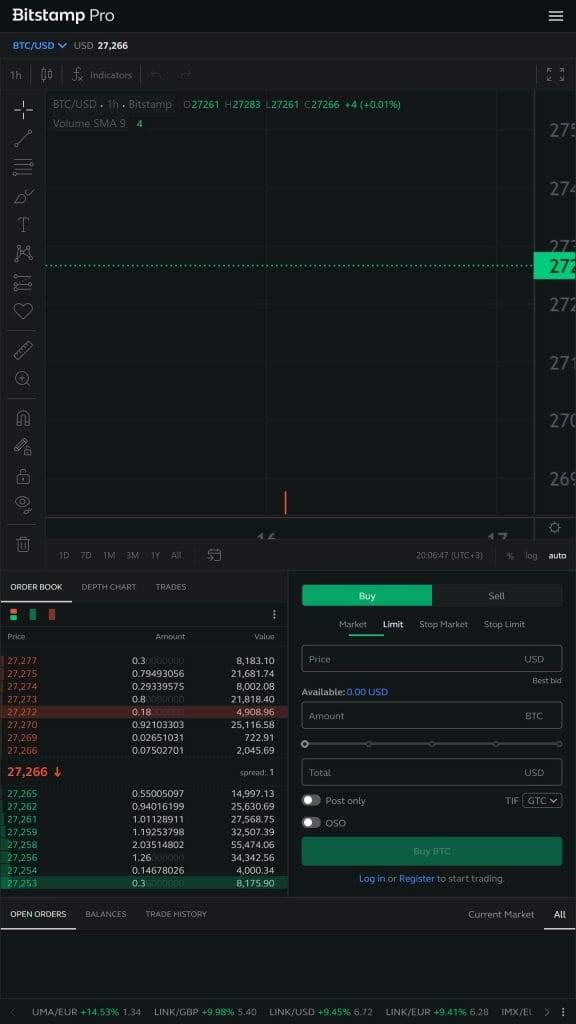Select the text annotation tool
This screenshot has width=576, height=1024.
pyautogui.click(x=23, y=225)
